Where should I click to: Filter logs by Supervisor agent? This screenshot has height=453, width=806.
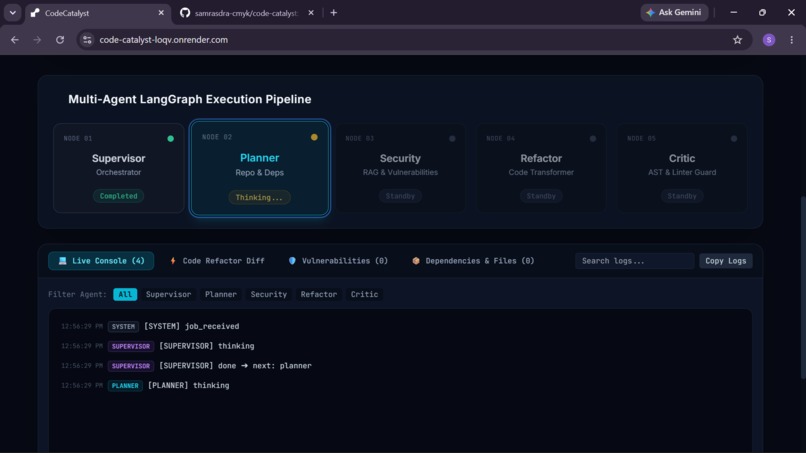coord(169,294)
